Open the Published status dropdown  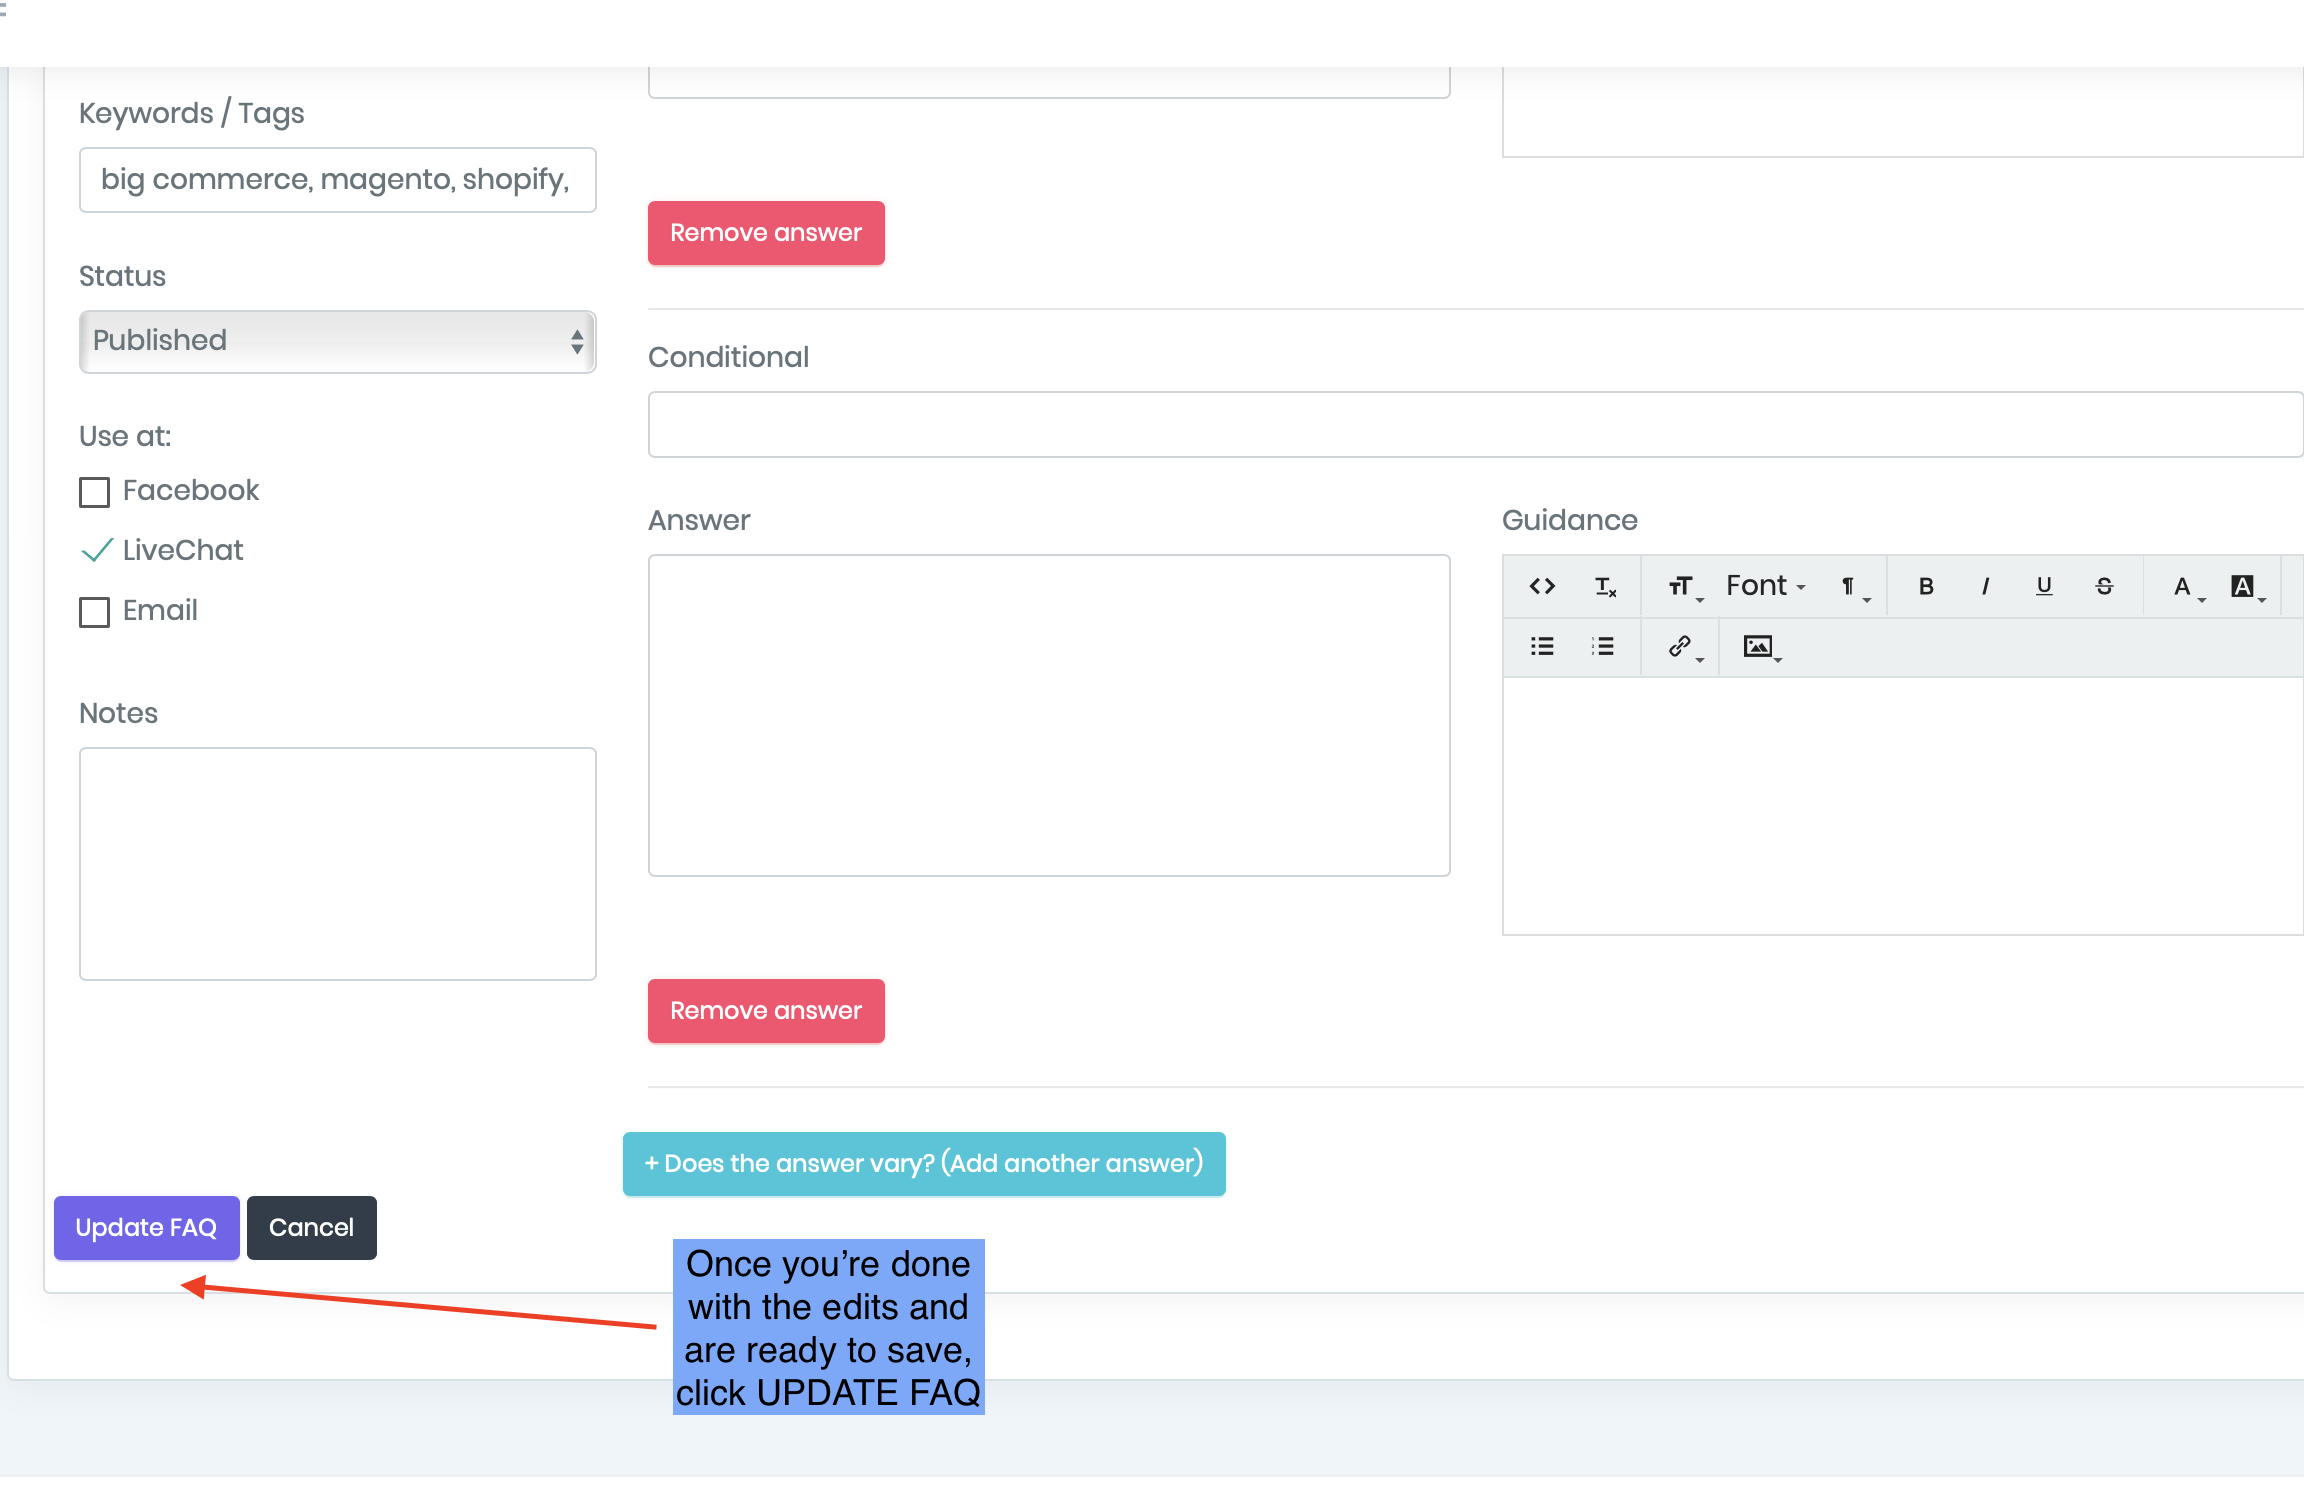337,341
